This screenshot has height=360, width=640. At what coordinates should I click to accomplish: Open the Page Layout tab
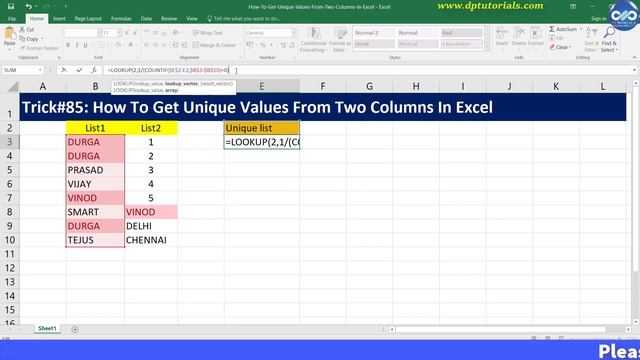click(88, 18)
